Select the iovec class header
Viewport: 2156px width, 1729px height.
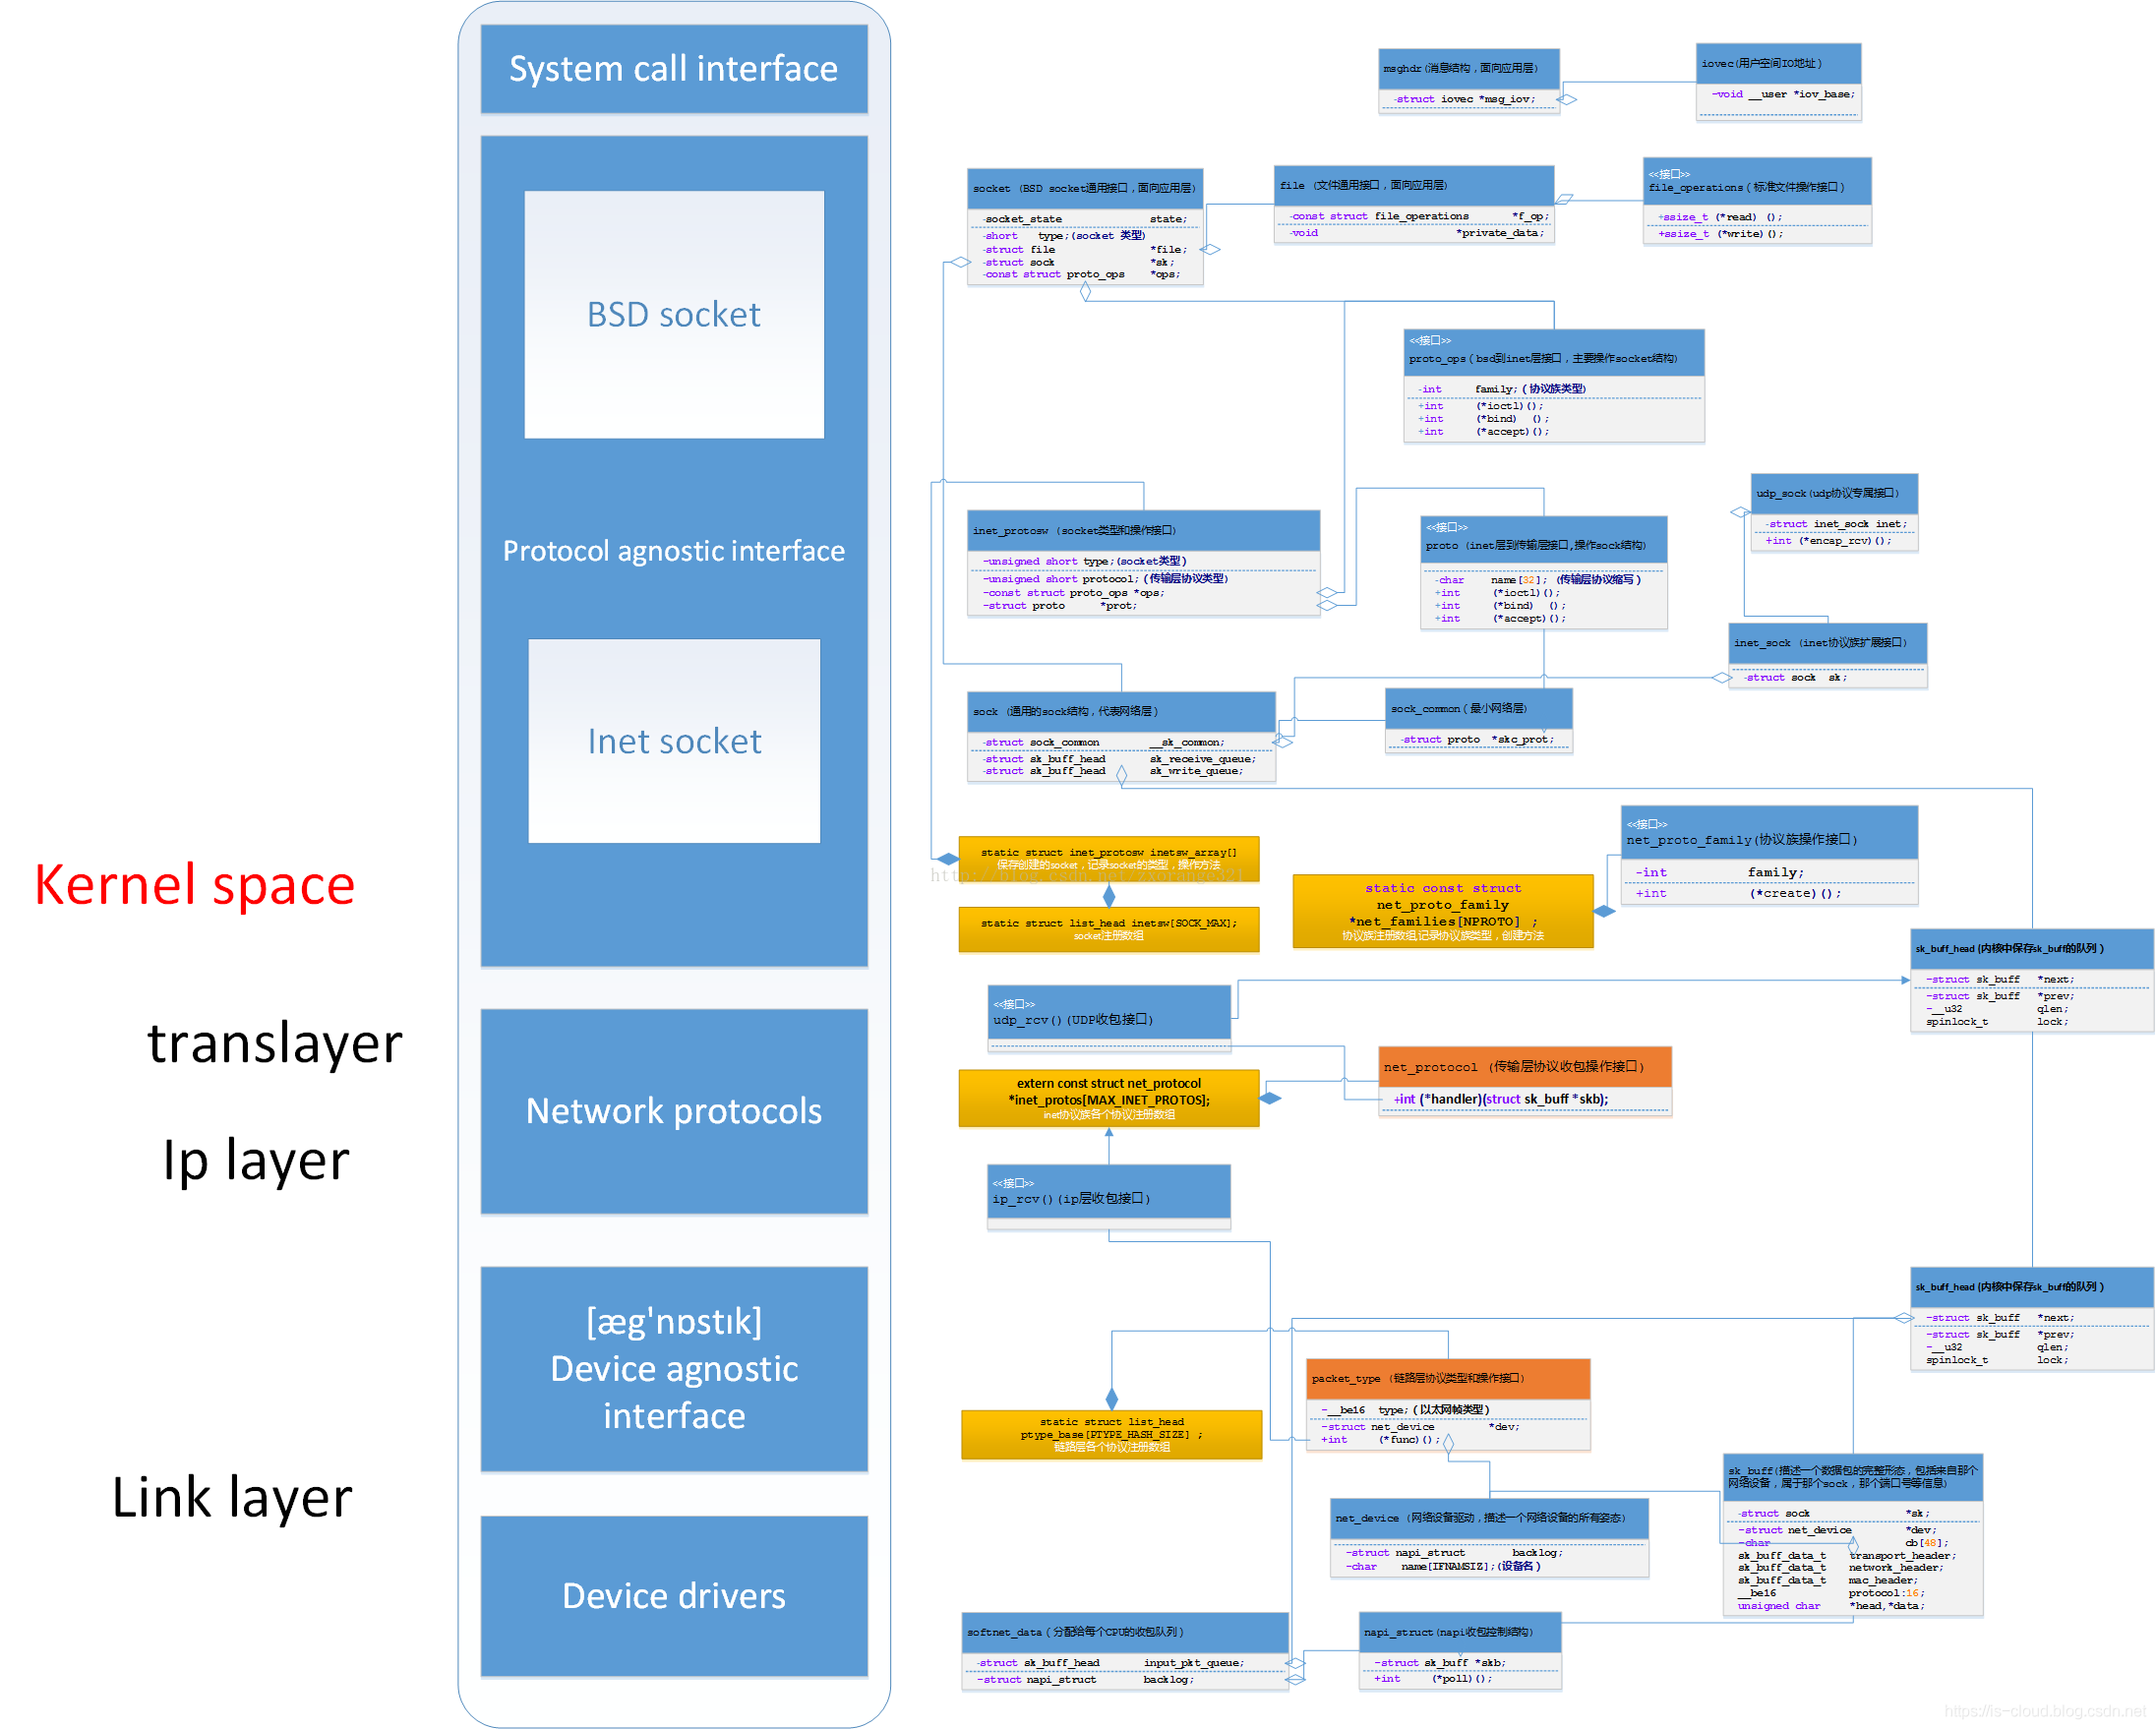pos(1778,63)
